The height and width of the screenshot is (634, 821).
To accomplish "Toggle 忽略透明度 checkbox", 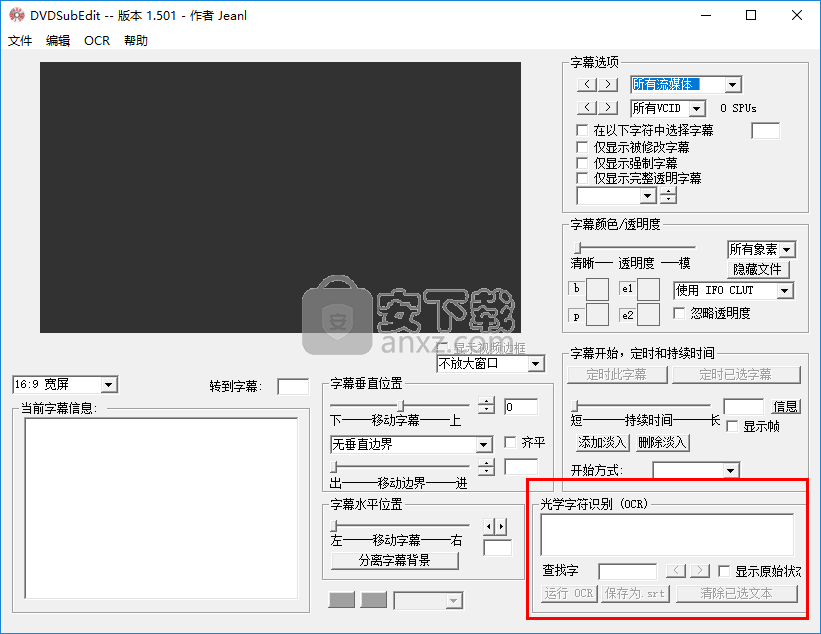I will tap(679, 313).
